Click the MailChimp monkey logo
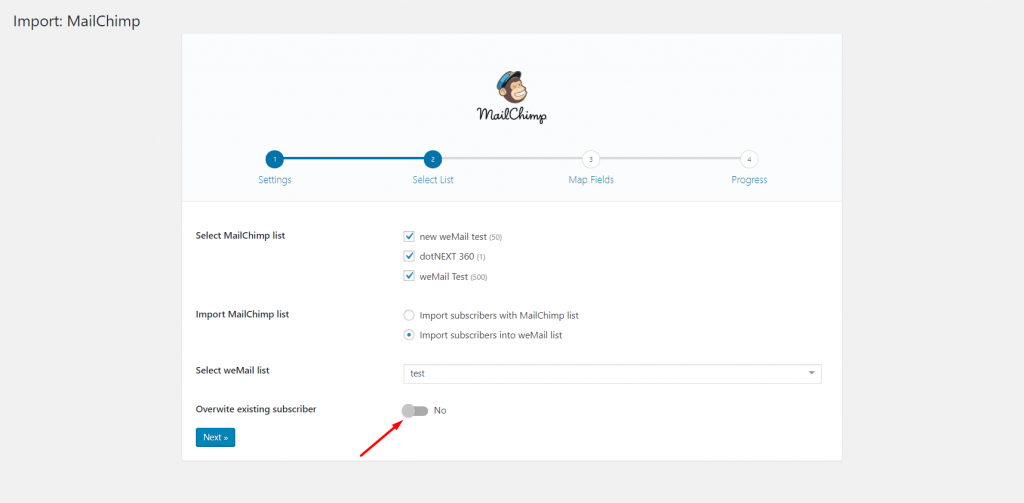Viewport: 1024px width, 503px height. tap(512, 97)
